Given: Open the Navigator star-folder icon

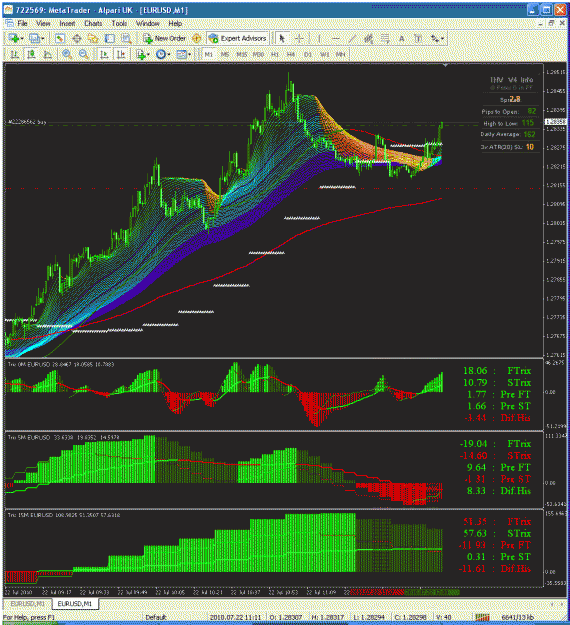Looking at the screenshot, I should pos(93,38).
